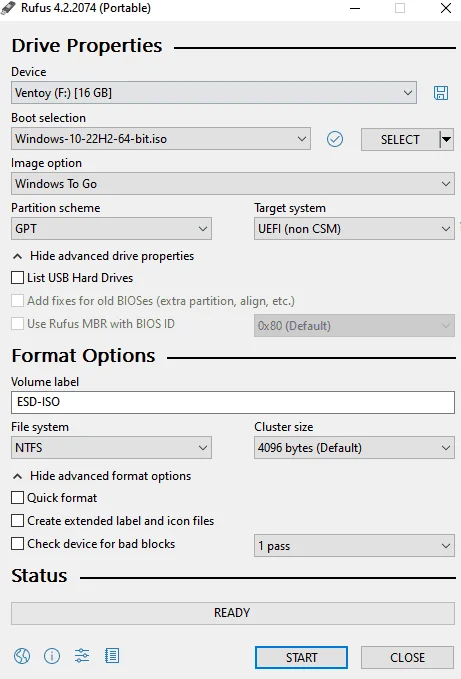Click the Drive Properties heading
This screenshot has height=679, width=461.
pyautogui.click(x=87, y=45)
